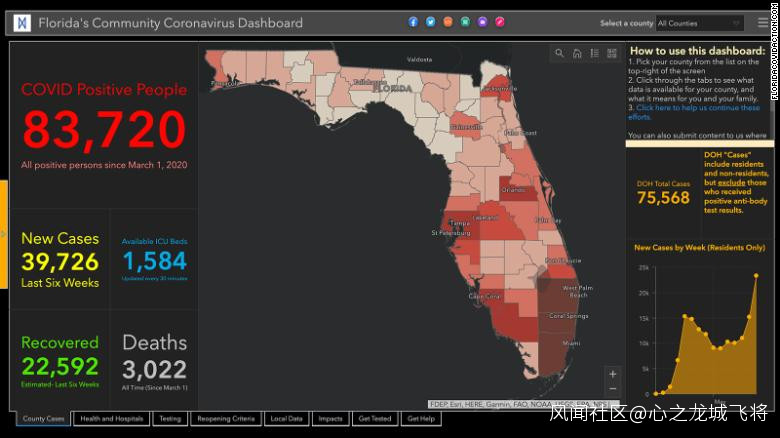Click the 75,568 DOH Total Cases value
This screenshot has height=438, width=780.
click(663, 198)
